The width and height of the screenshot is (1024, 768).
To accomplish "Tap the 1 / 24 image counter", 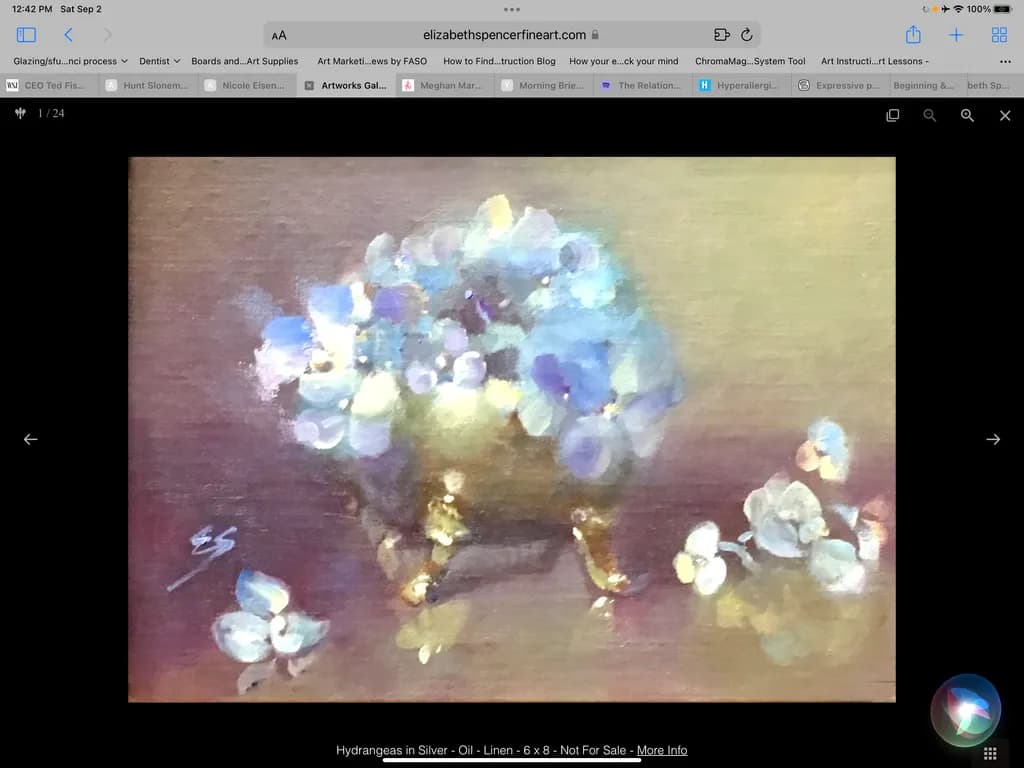I will coord(51,113).
